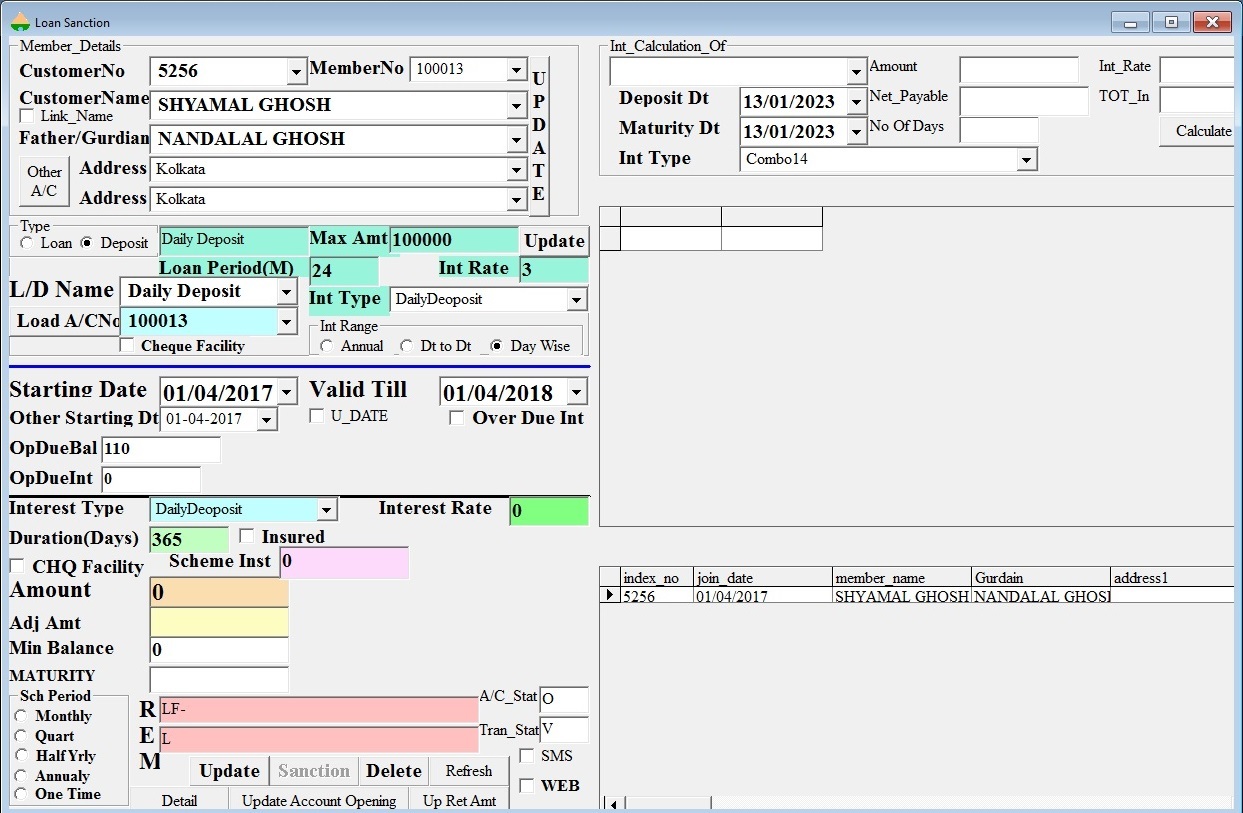1243x813 pixels.
Task: Click the Loan Sanction app icon in title bar
Action: tap(20, 22)
